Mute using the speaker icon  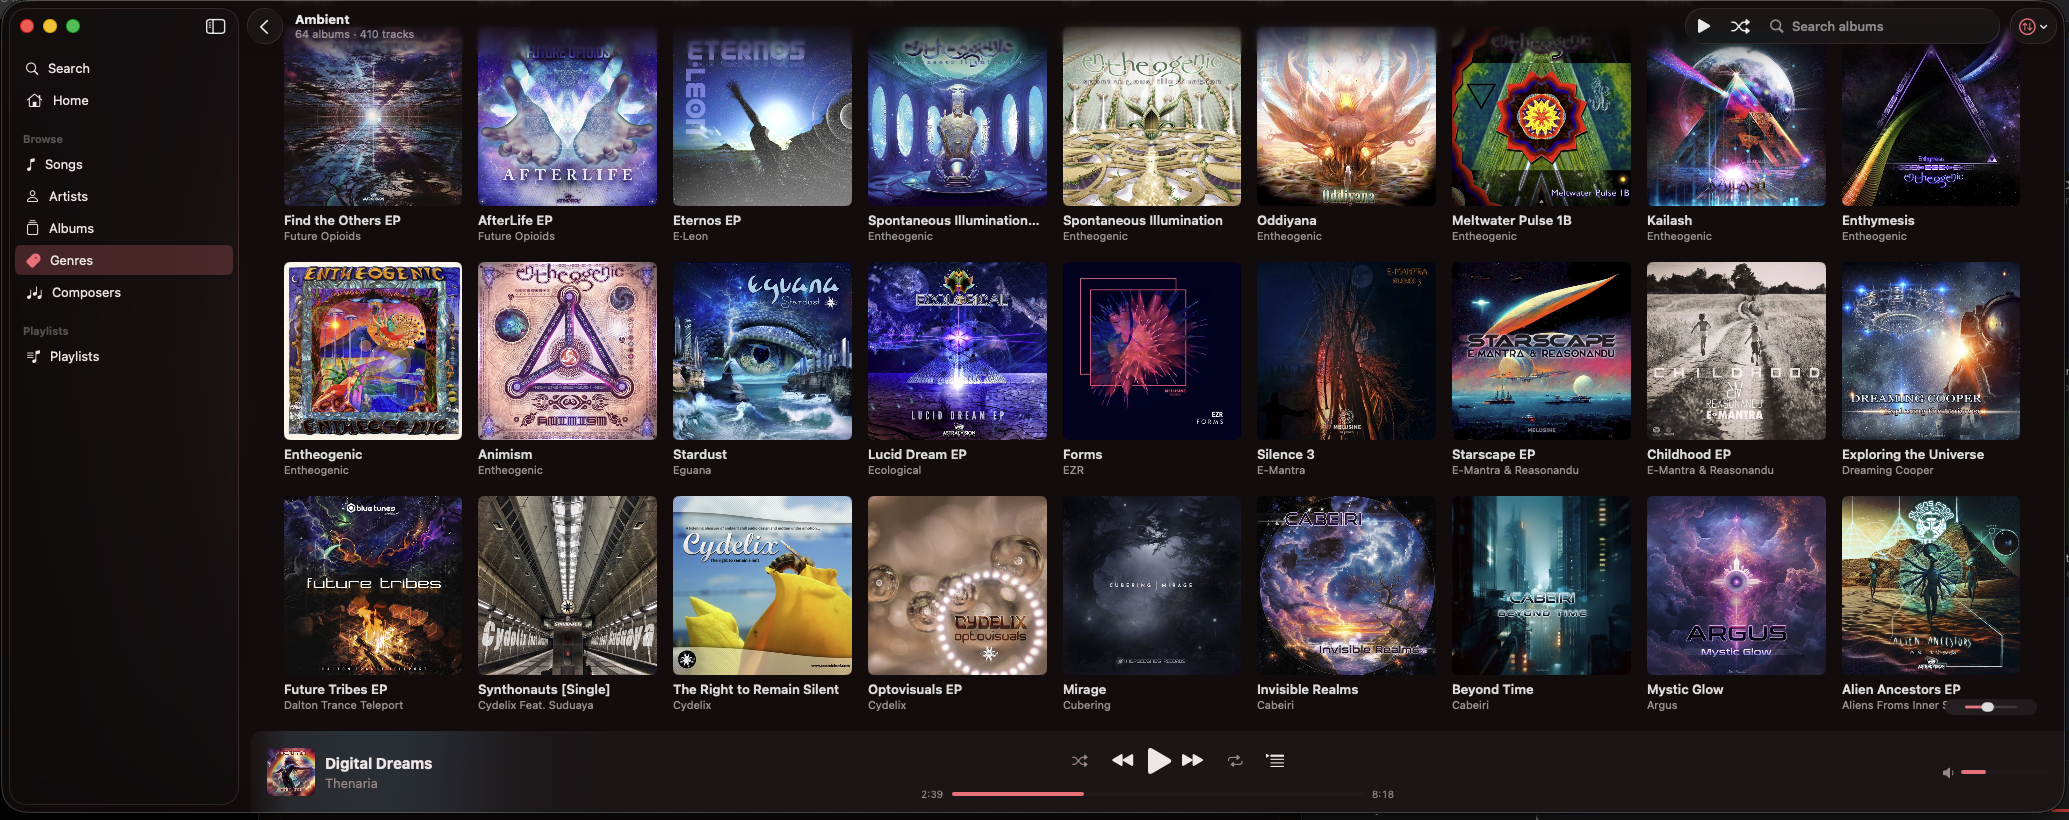[x=1947, y=773]
